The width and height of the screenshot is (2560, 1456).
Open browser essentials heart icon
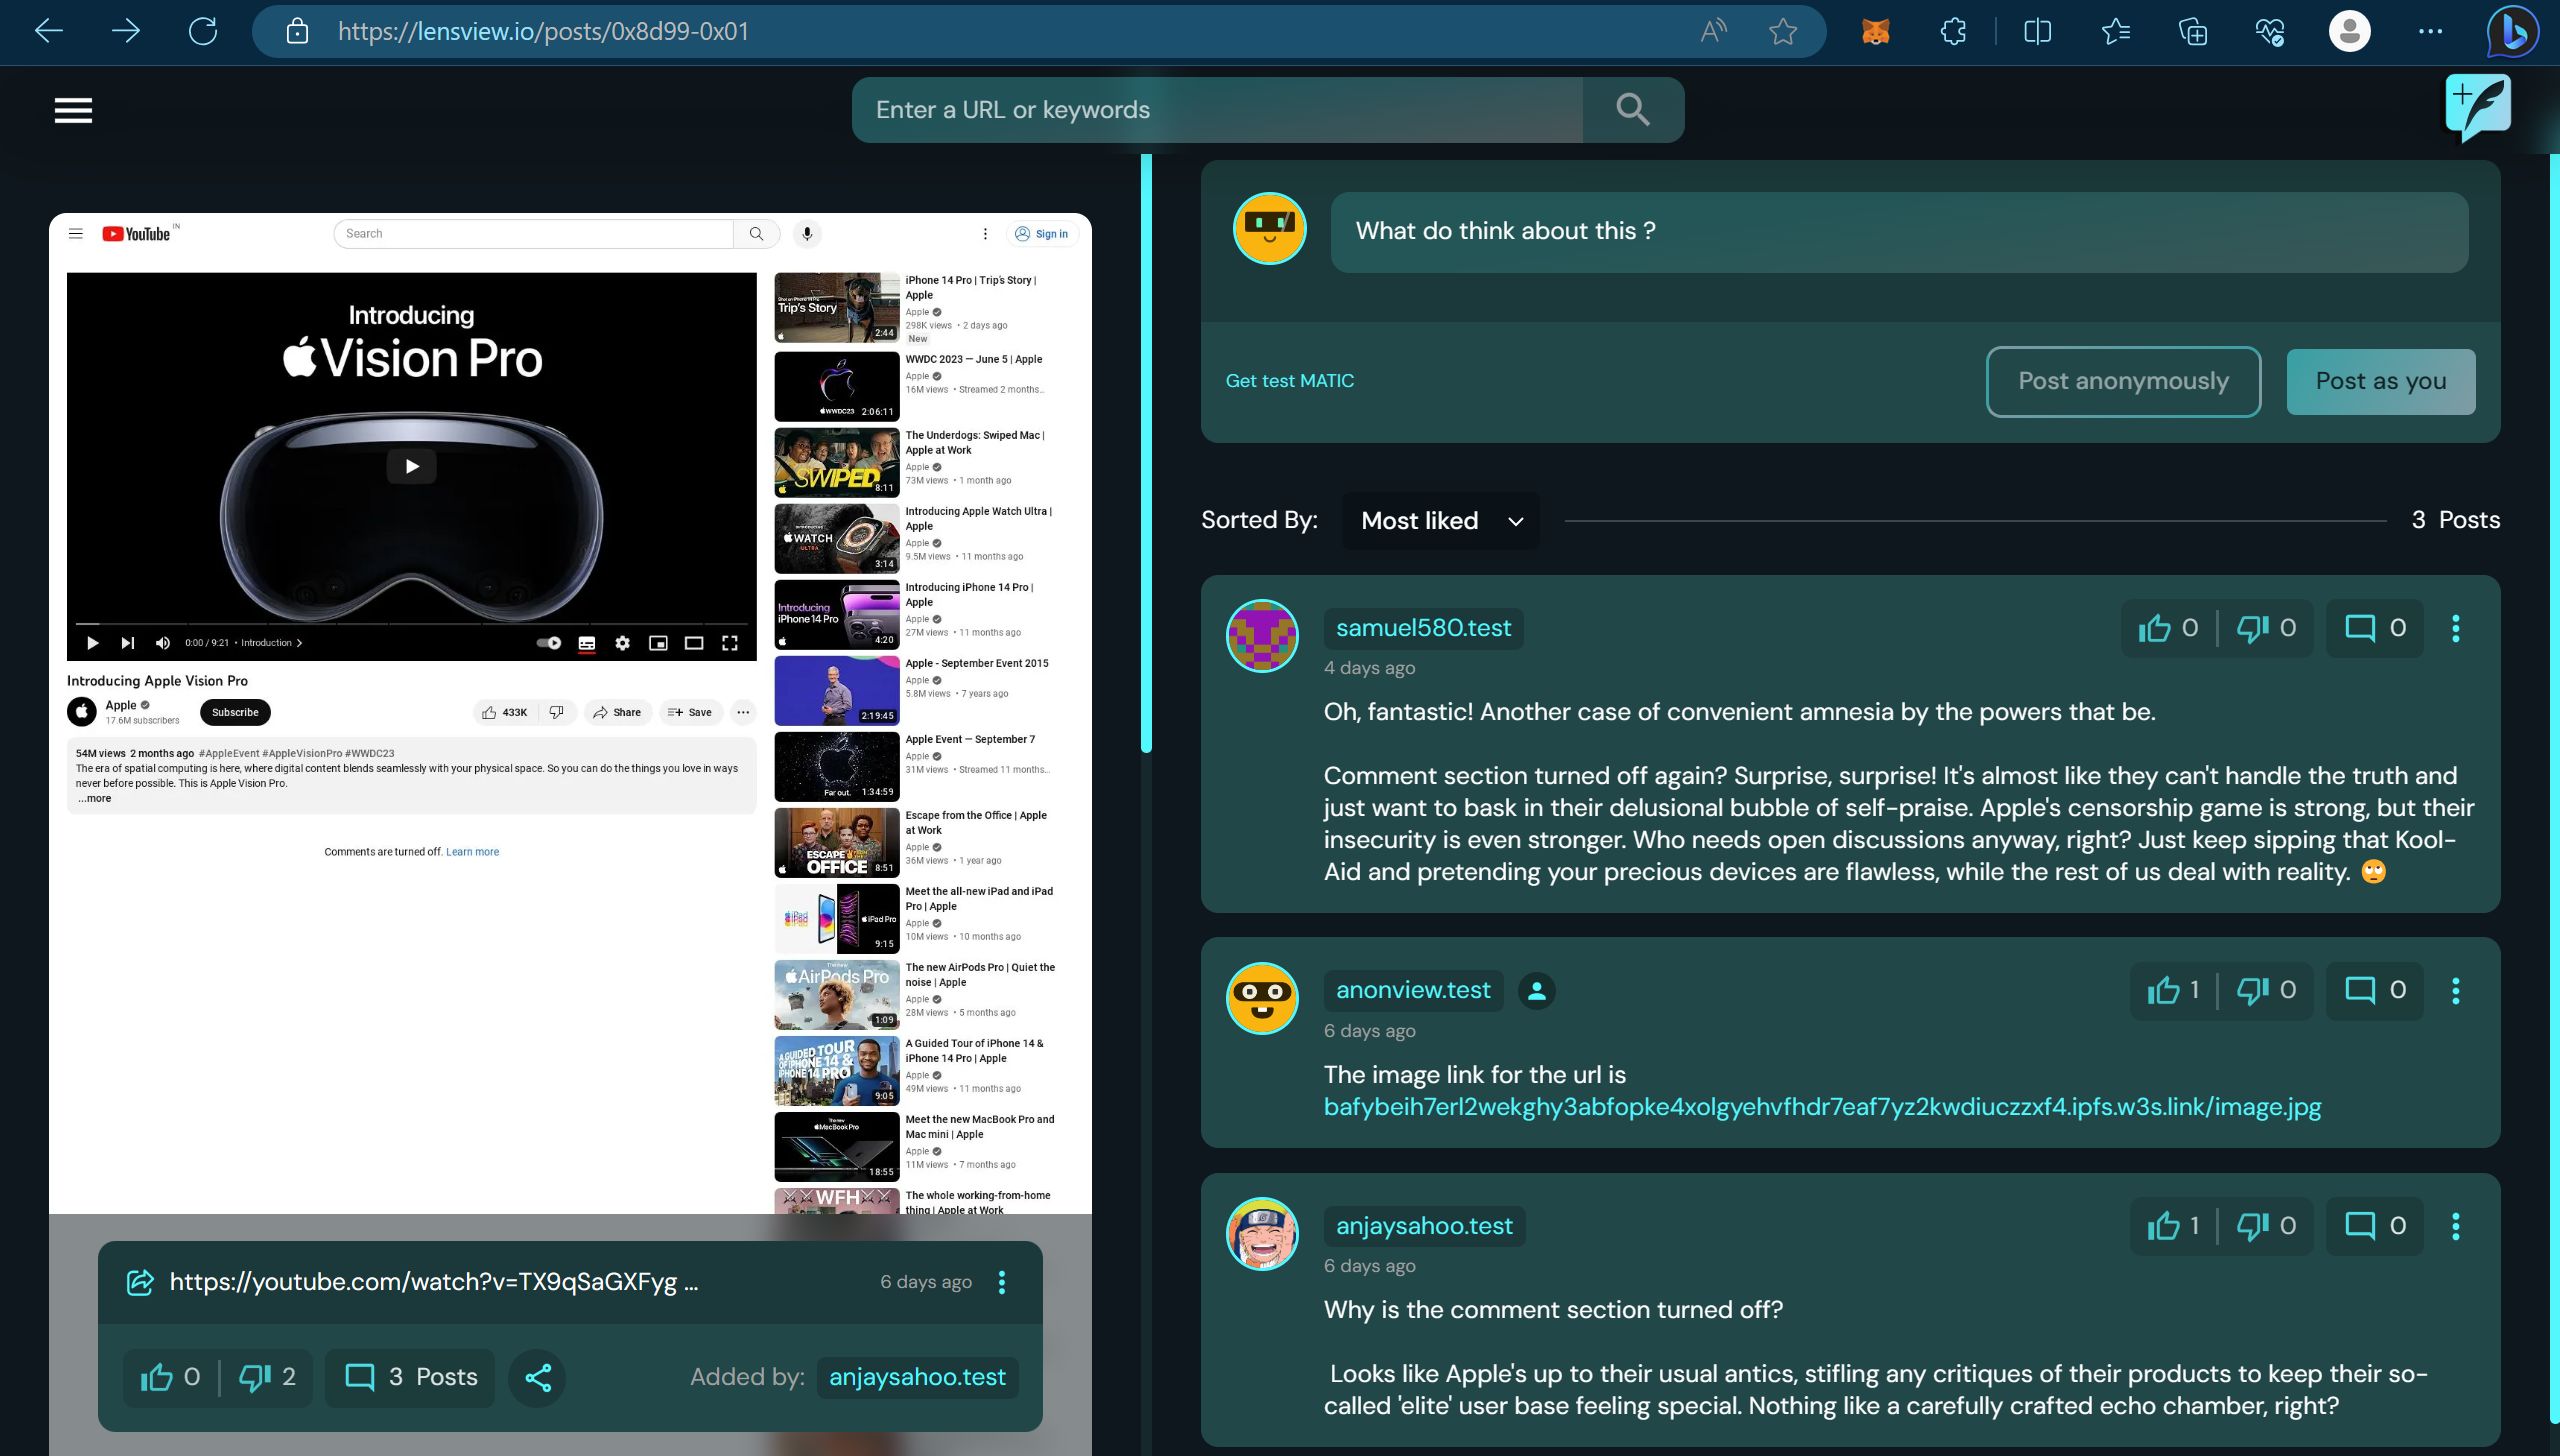point(2270,31)
